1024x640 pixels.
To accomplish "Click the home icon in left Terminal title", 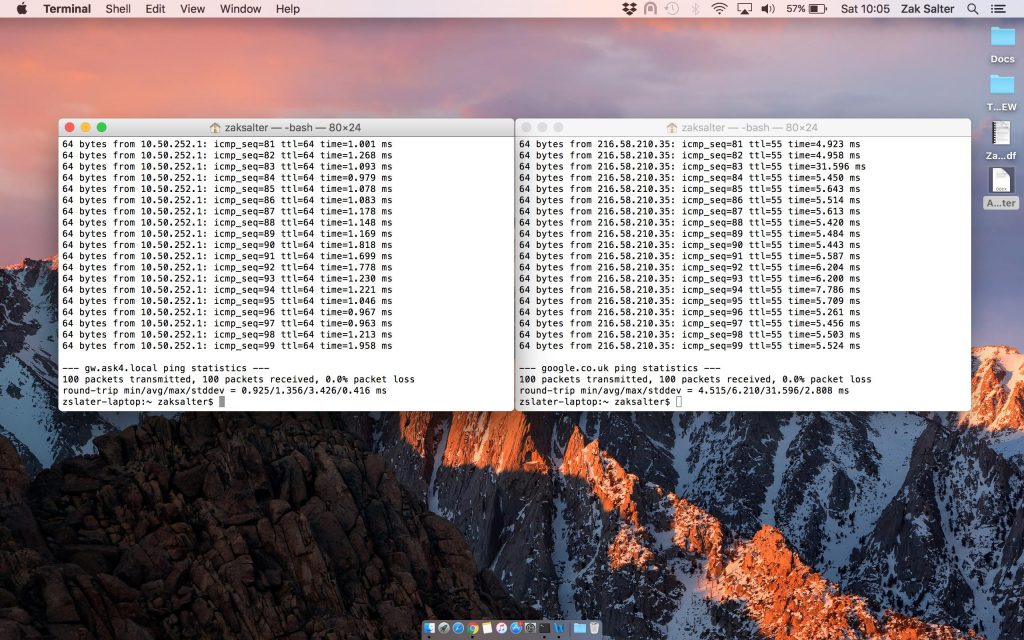I will coord(215,127).
